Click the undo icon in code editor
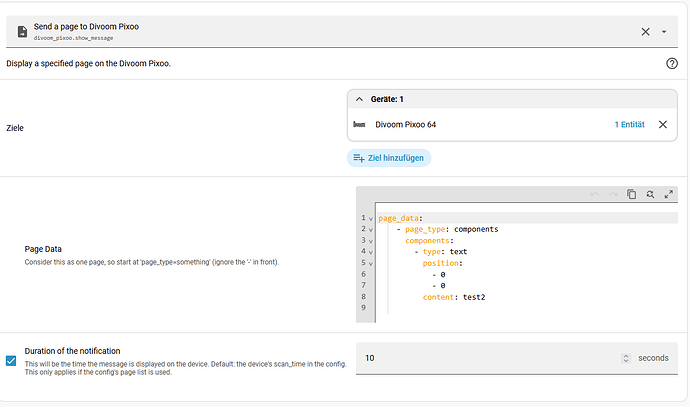Viewport: 690px width, 407px height. (595, 194)
